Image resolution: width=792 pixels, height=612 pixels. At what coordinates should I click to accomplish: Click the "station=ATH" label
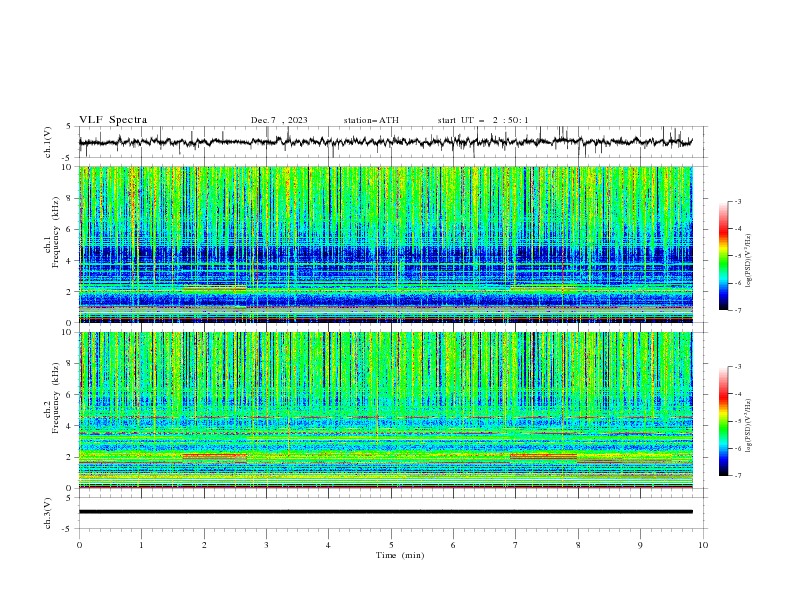371,120
